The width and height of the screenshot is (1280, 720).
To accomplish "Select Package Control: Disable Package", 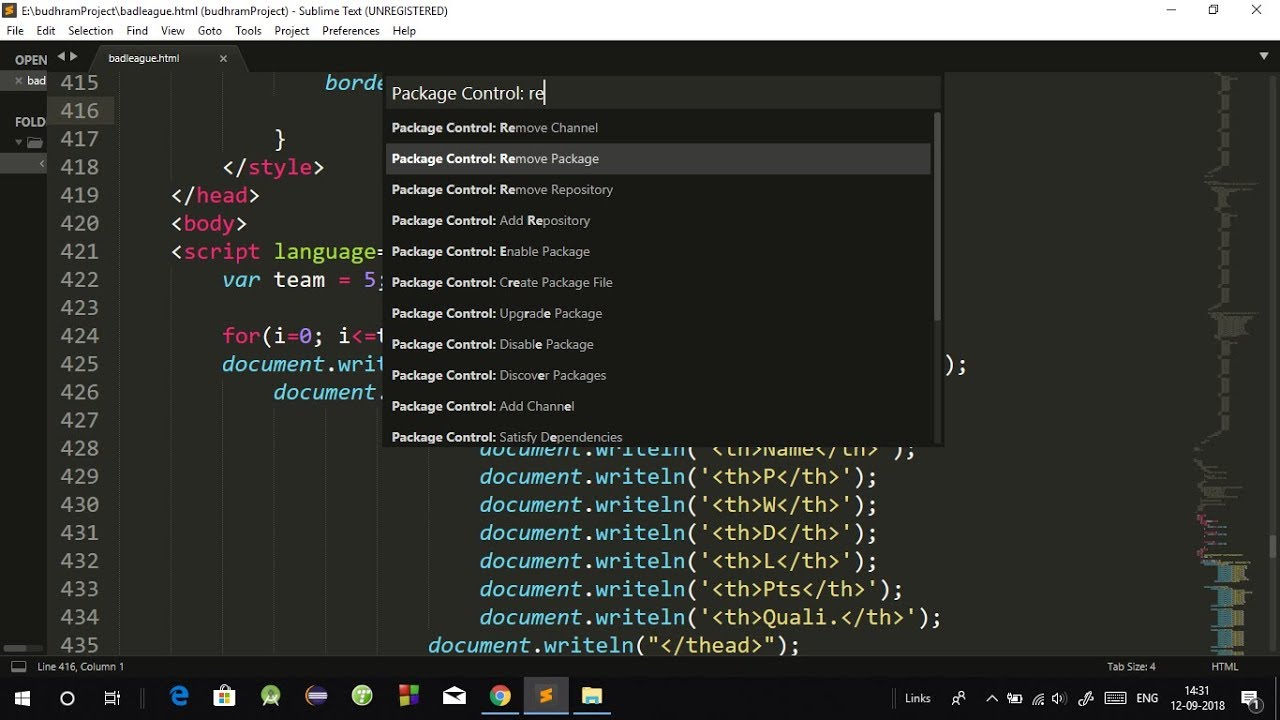I will coord(658,345).
